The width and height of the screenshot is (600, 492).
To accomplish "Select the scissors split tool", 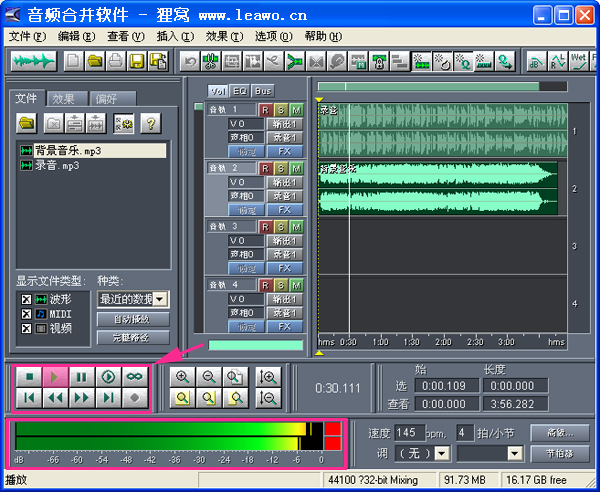I will pyautogui.click(x=211, y=61).
